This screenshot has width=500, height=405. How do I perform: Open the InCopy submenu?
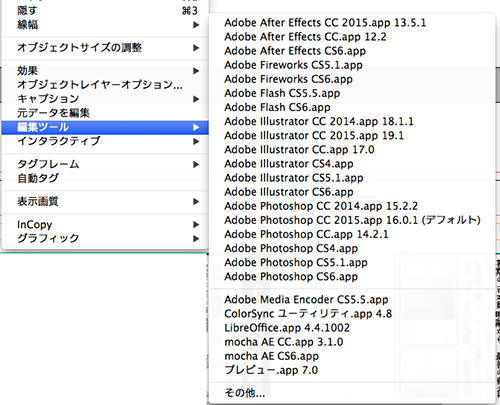tap(105, 224)
